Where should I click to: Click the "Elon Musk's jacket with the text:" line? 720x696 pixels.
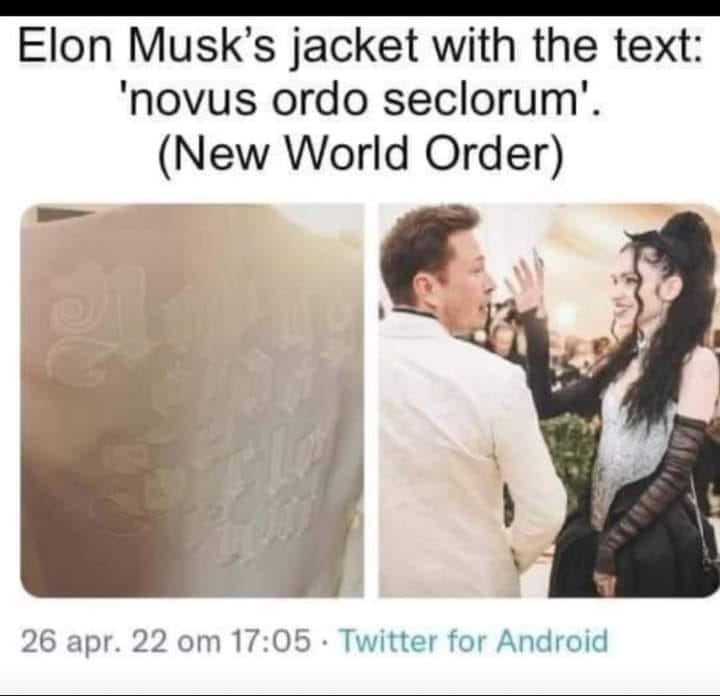pyautogui.click(x=360, y=46)
